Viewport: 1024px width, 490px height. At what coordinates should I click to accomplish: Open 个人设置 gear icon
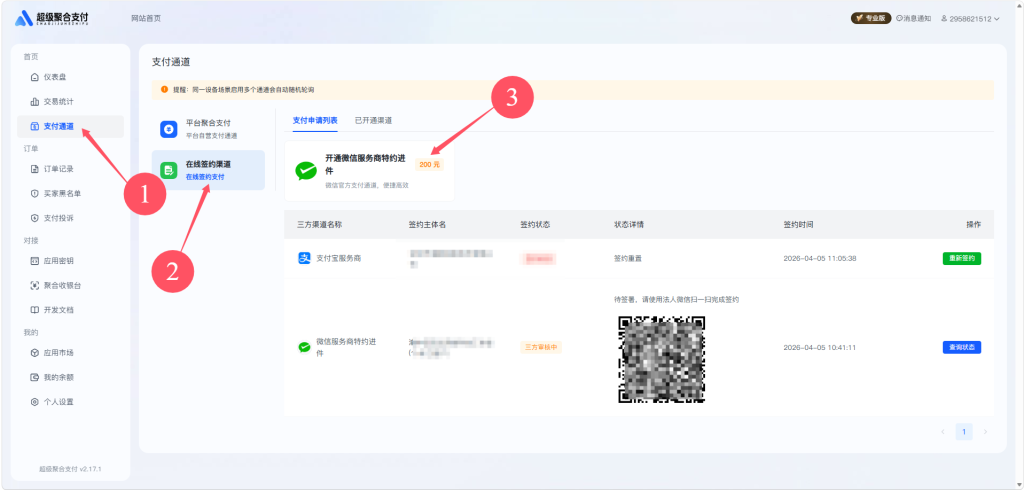click(x=35, y=402)
